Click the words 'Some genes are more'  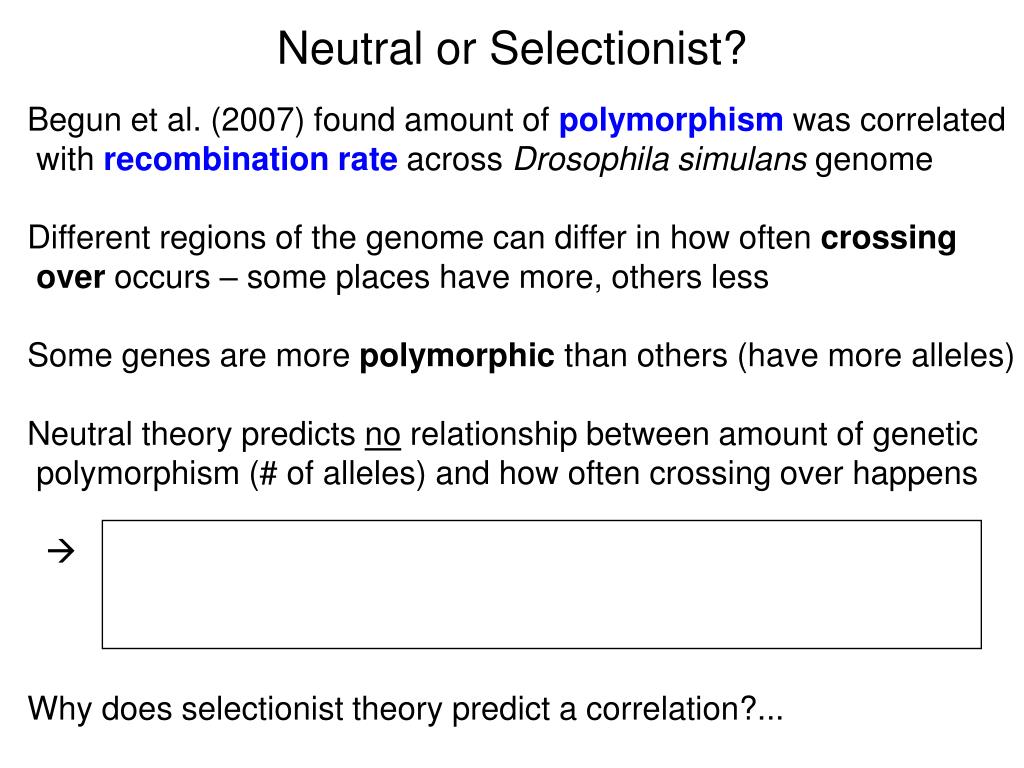pyautogui.click(x=189, y=357)
